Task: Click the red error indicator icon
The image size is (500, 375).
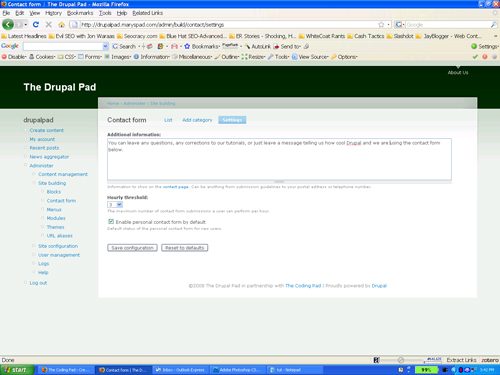Action: (x=485, y=57)
